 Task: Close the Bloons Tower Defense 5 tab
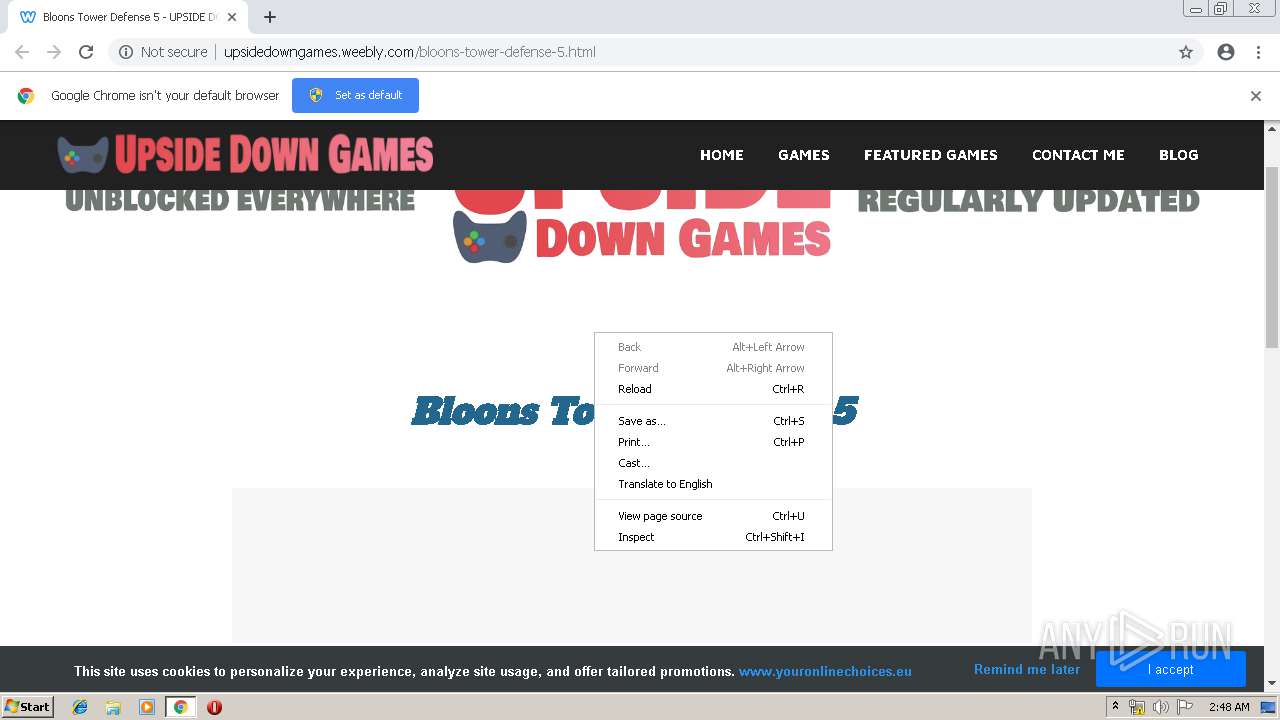point(232,17)
